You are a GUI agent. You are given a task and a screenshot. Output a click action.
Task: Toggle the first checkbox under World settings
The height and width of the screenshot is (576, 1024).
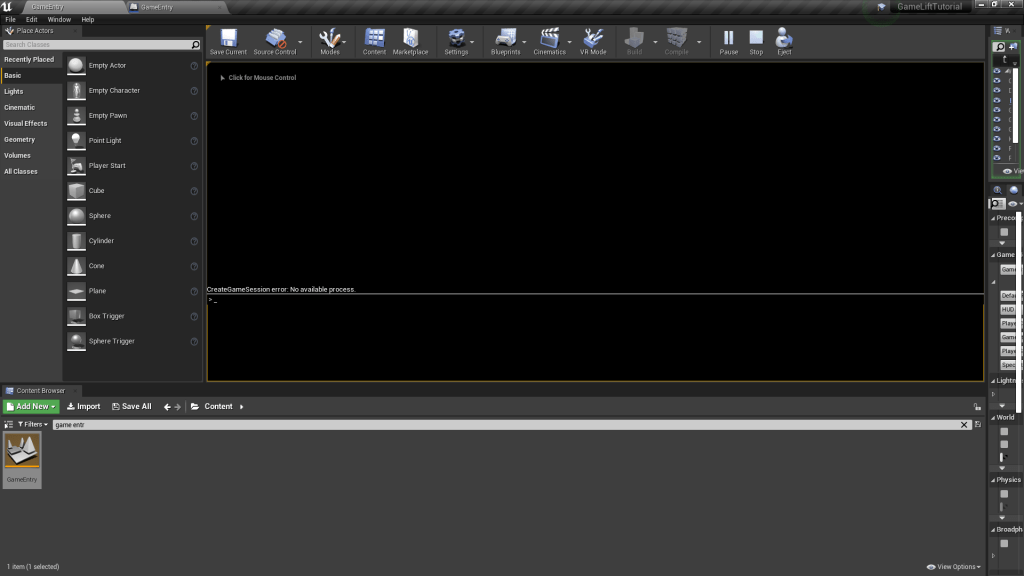[1004, 432]
